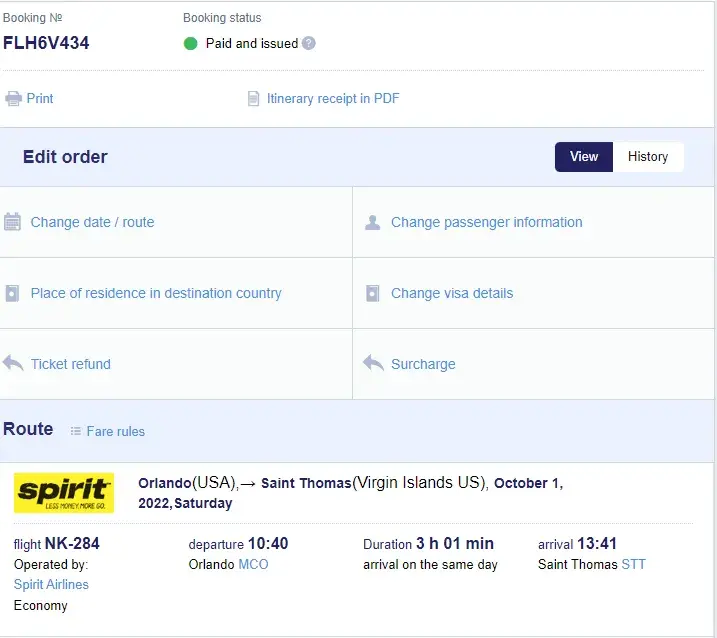The width and height of the screenshot is (717, 638).
Task: Click the passenger silhouette icon
Action: [373, 222]
